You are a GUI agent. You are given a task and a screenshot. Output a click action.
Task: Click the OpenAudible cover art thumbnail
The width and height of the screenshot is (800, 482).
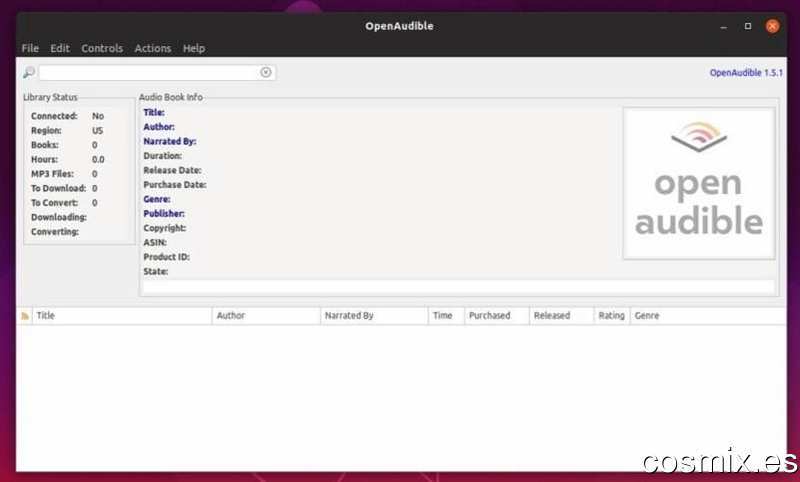(699, 183)
